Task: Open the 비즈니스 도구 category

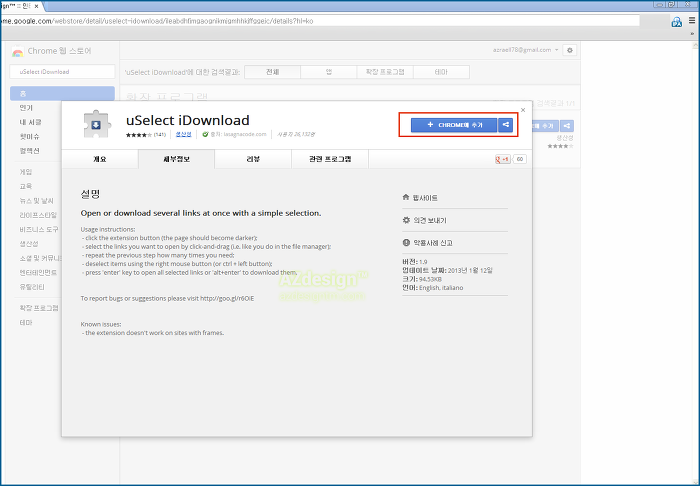Action: coord(39,229)
